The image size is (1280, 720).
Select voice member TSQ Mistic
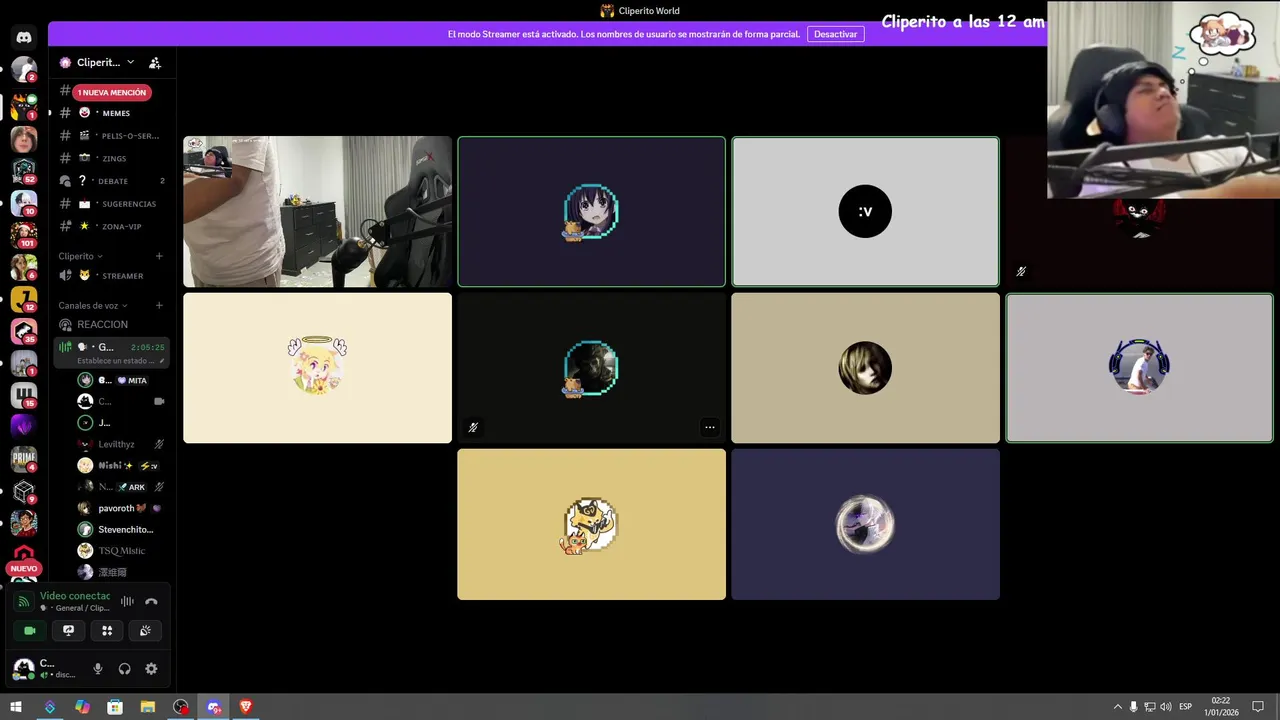pyautogui.click(x=121, y=551)
